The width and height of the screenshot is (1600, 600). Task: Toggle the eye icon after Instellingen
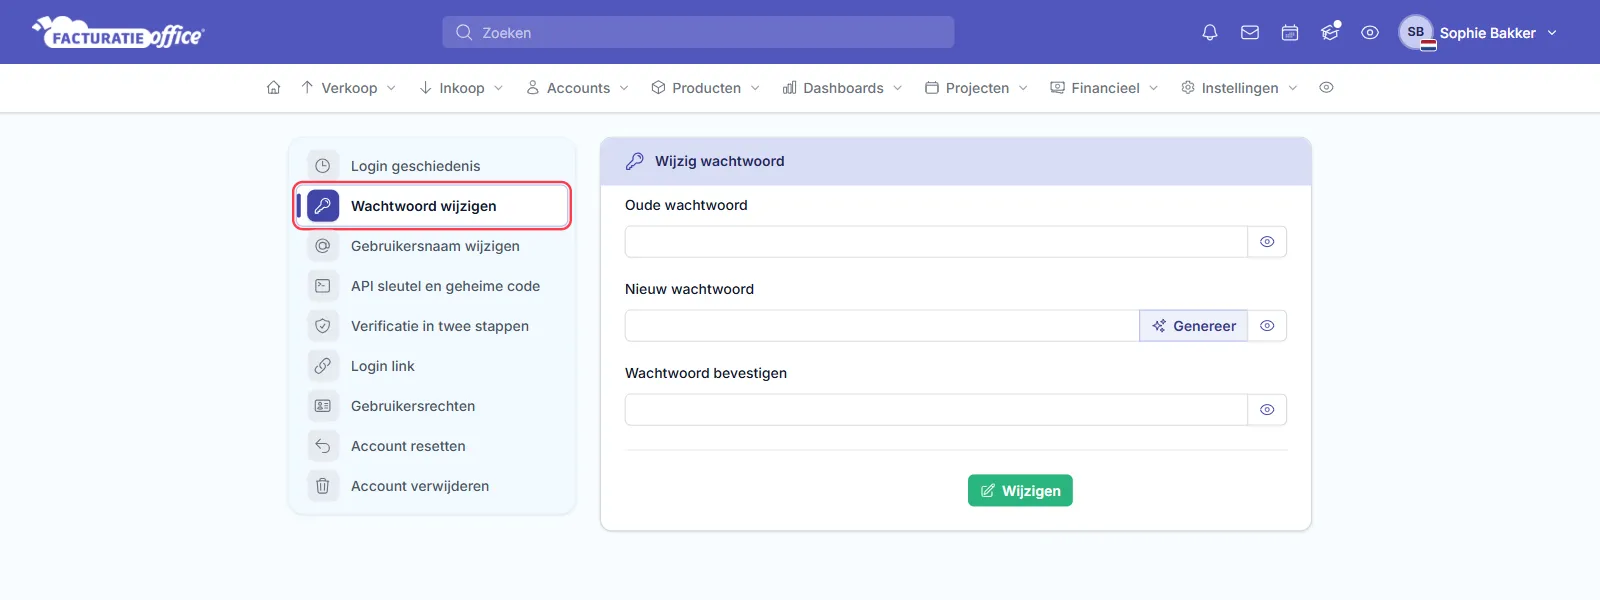click(1326, 88)
